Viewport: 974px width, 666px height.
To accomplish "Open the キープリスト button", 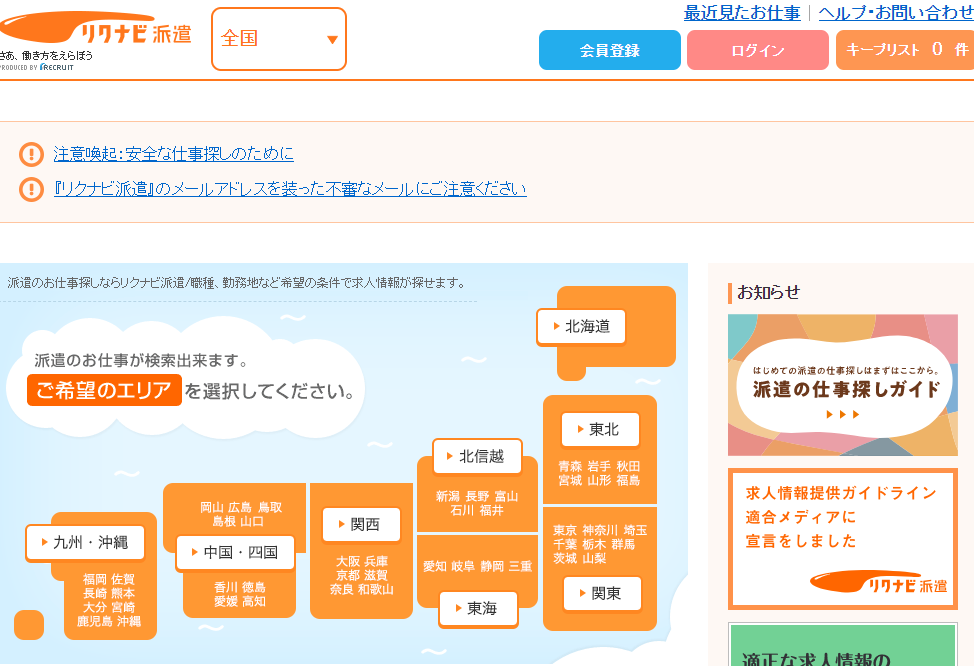I will coord(905,50).
